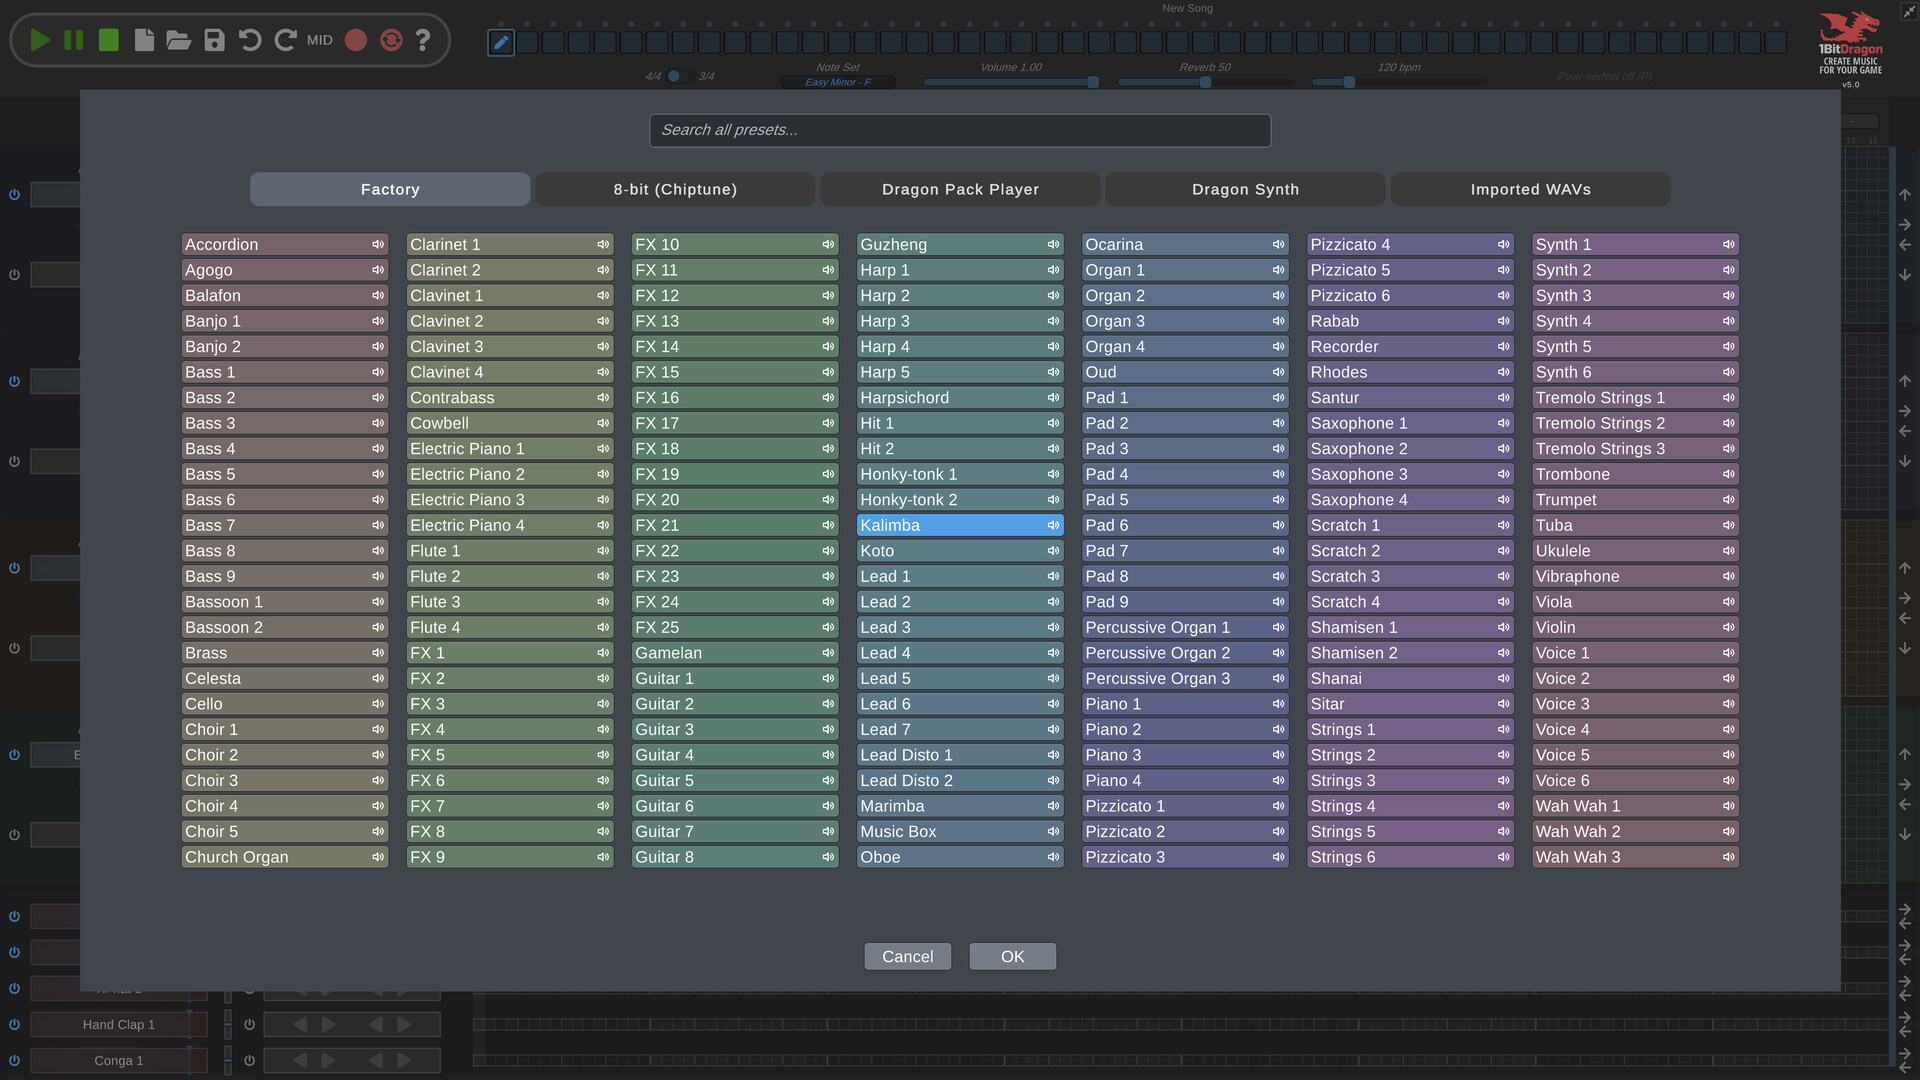Choose the Harpsichord preset
Screen dimensions: 1920x1080
[960, 398]
